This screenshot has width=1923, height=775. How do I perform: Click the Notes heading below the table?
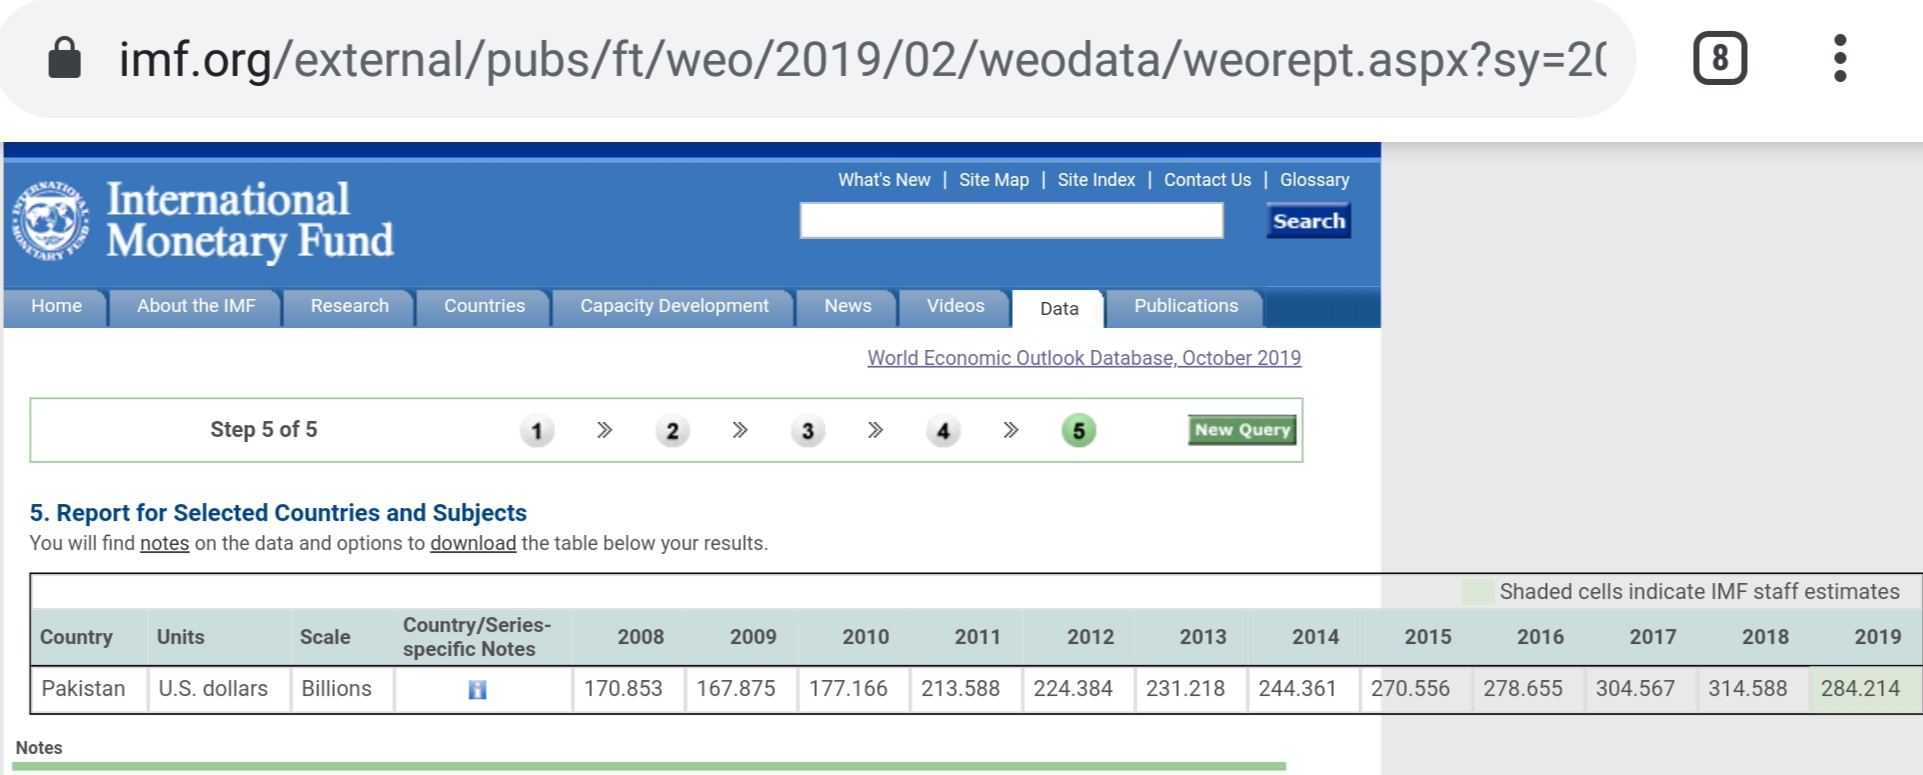39,748
